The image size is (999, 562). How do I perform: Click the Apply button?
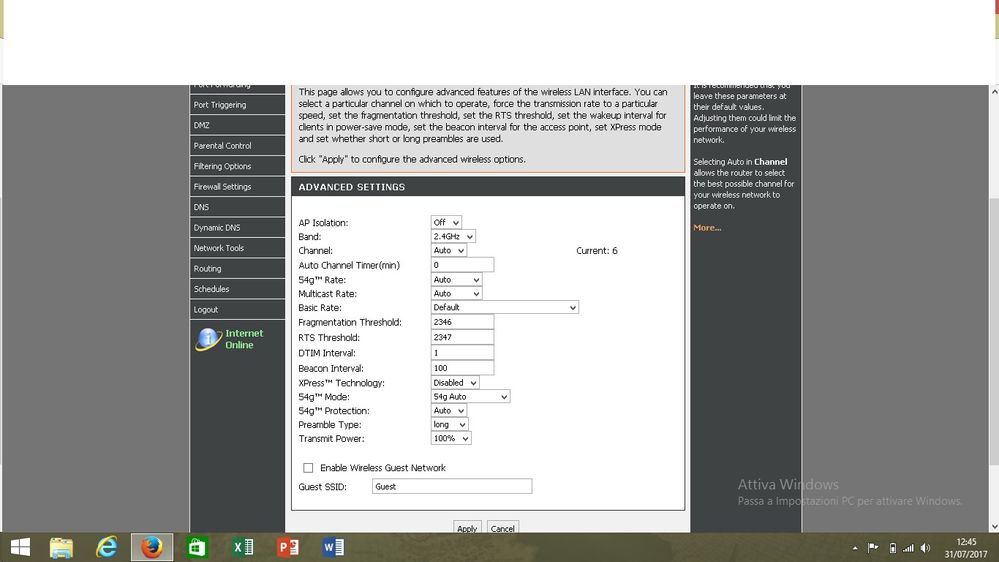467,528
